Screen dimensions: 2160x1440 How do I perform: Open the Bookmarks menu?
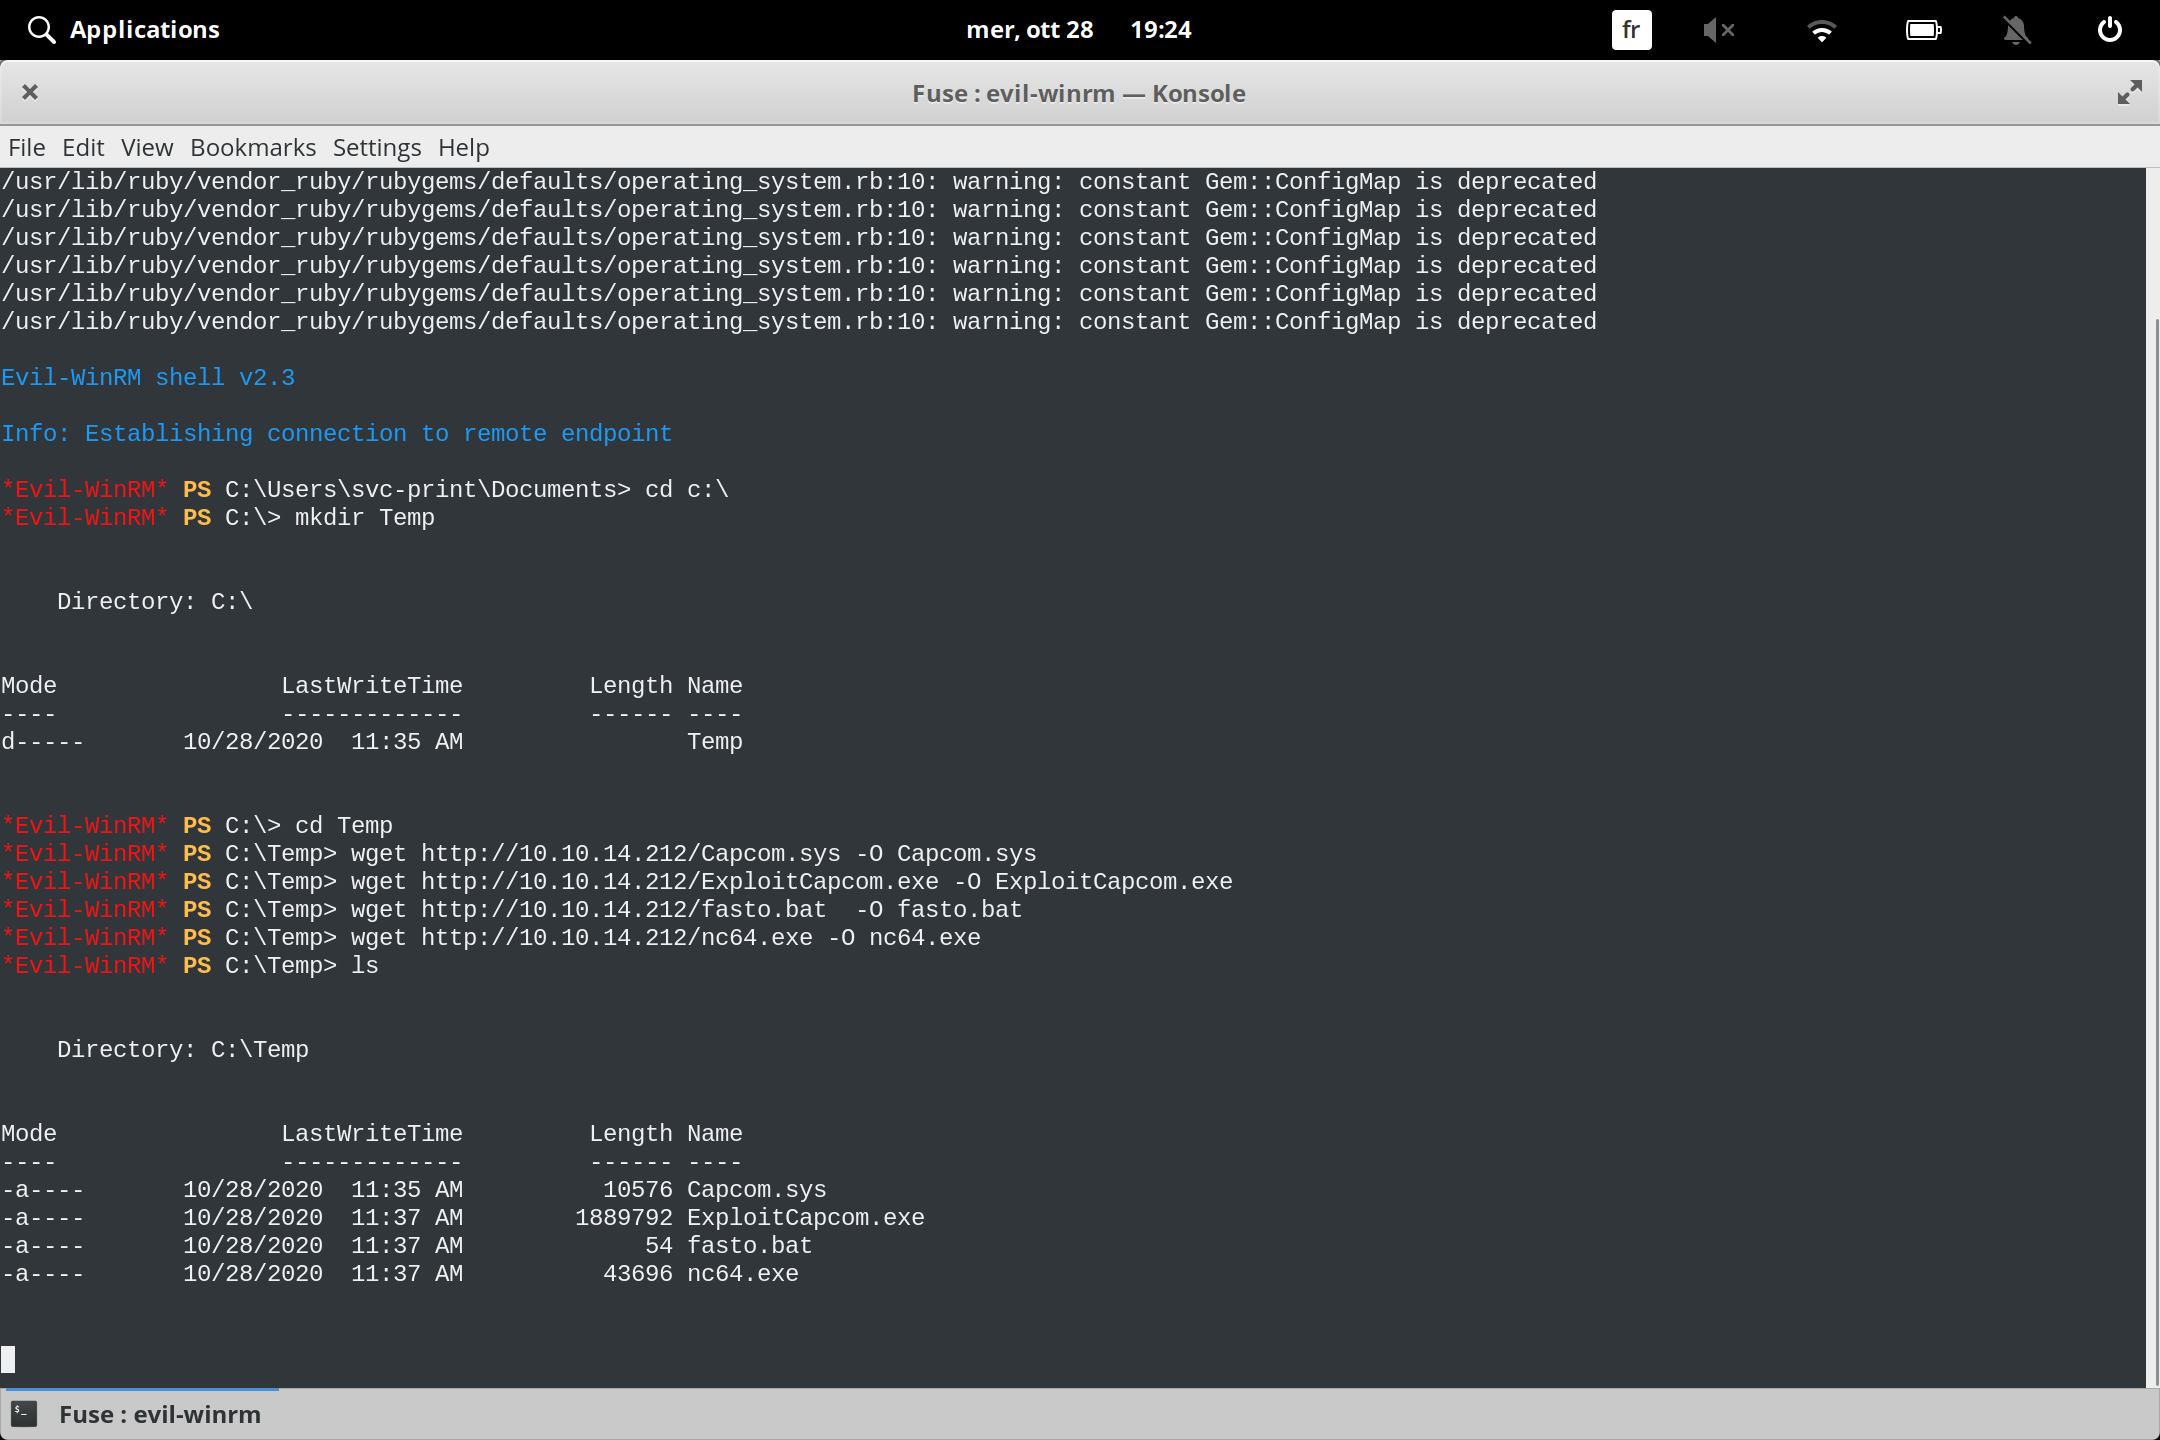coord(252,147)
